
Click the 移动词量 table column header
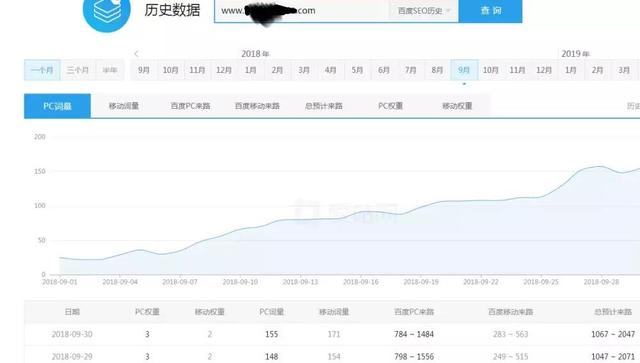[x=334, y=312]
